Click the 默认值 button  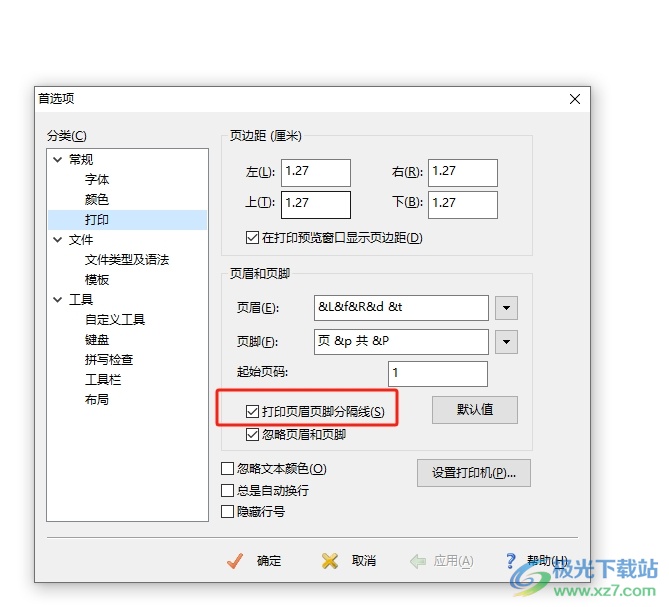pos(475,410)
